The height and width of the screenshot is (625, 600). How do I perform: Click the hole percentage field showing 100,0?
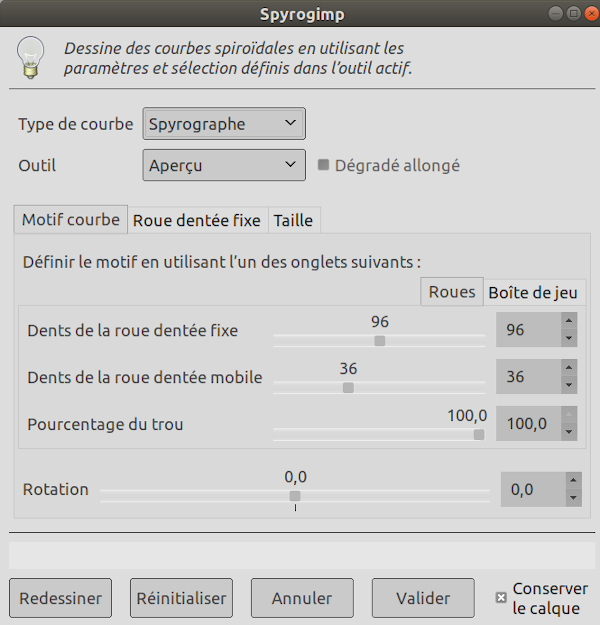coord(529,423)
